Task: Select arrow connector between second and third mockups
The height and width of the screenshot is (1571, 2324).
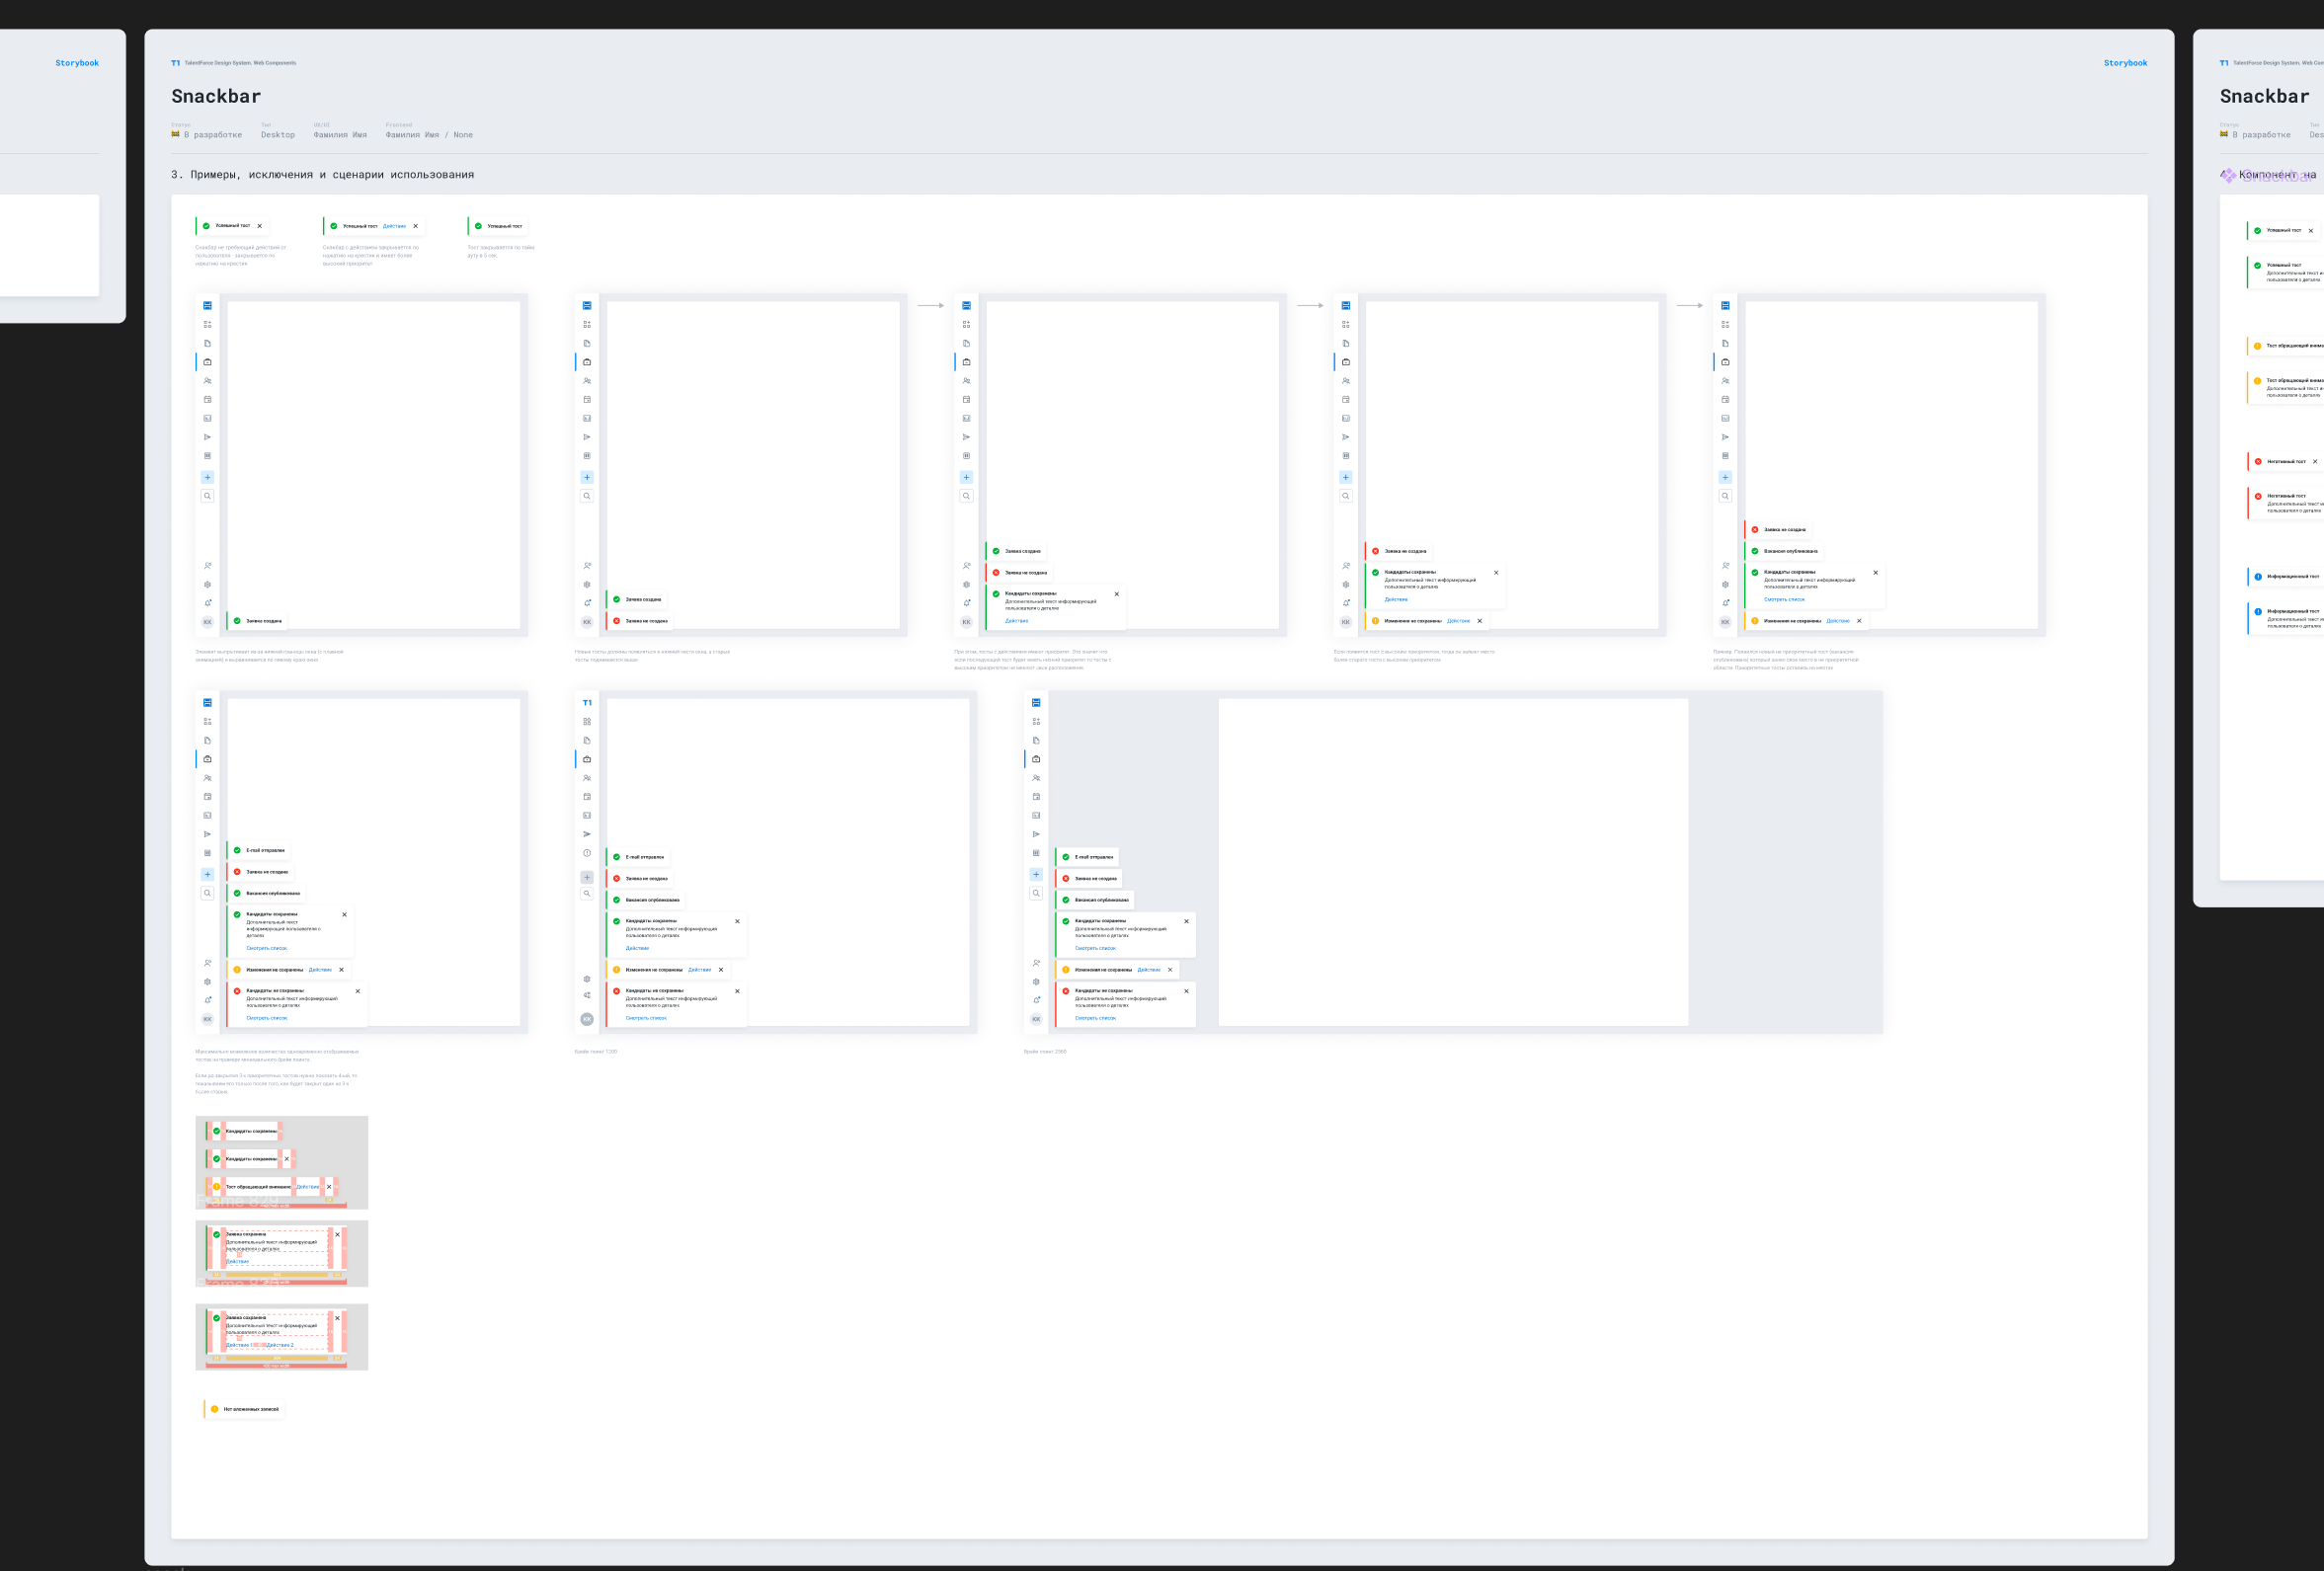Action: click(x=930, y=305)
